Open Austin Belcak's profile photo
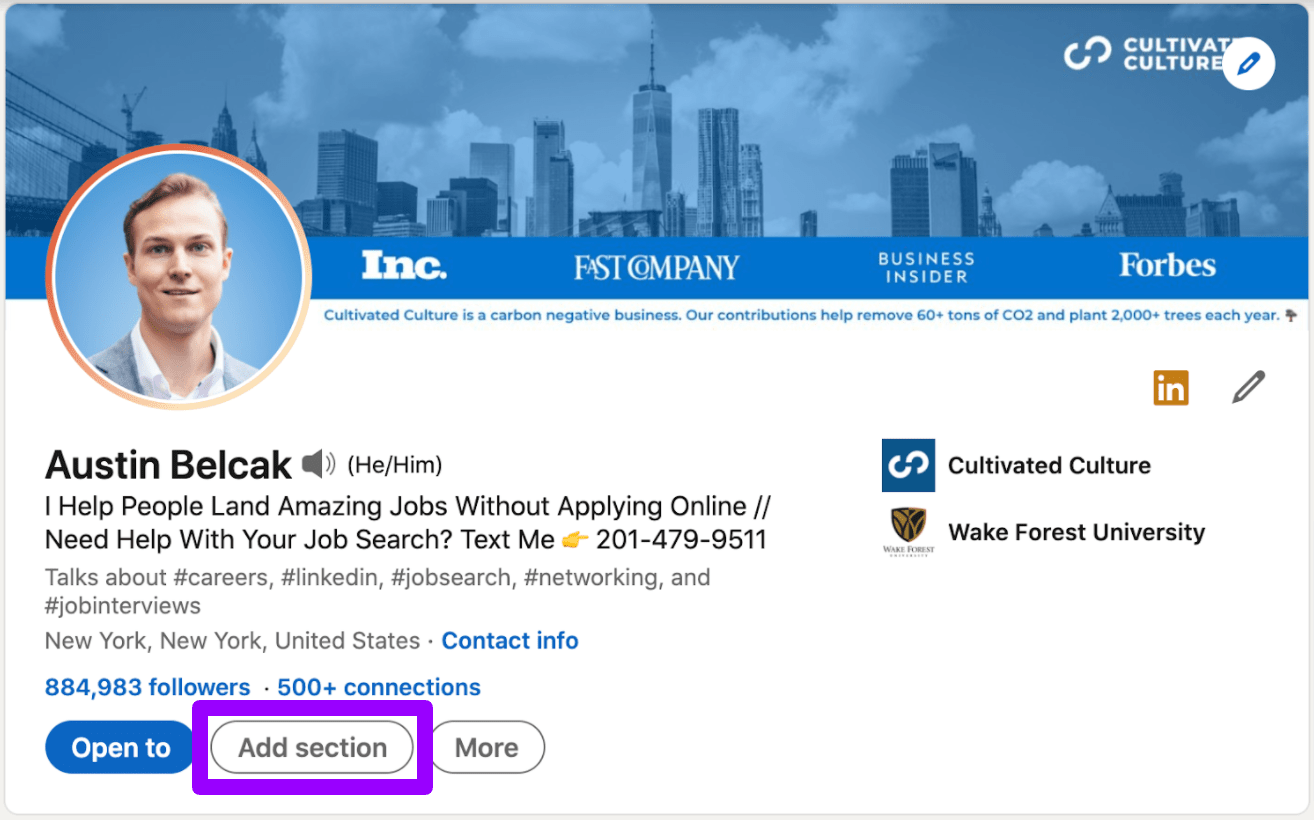1314x820 pixels. click(179, 277)
